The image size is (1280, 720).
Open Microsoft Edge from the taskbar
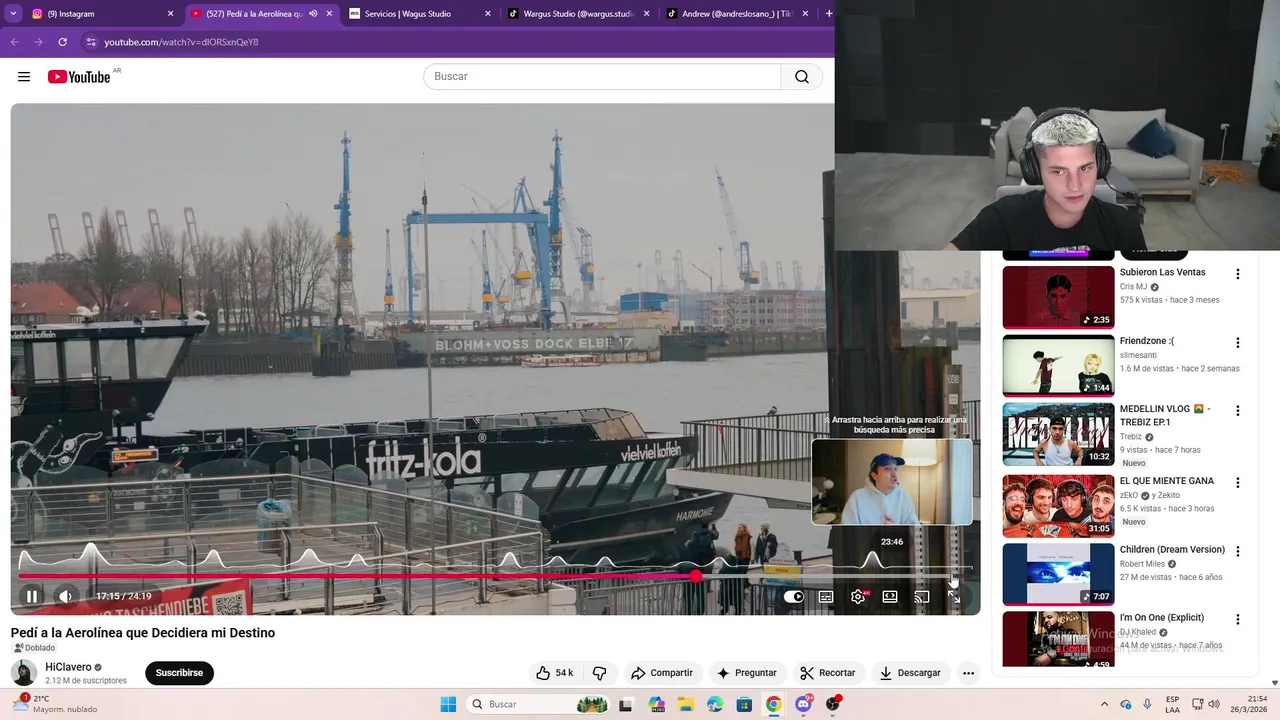coord(715,704)
